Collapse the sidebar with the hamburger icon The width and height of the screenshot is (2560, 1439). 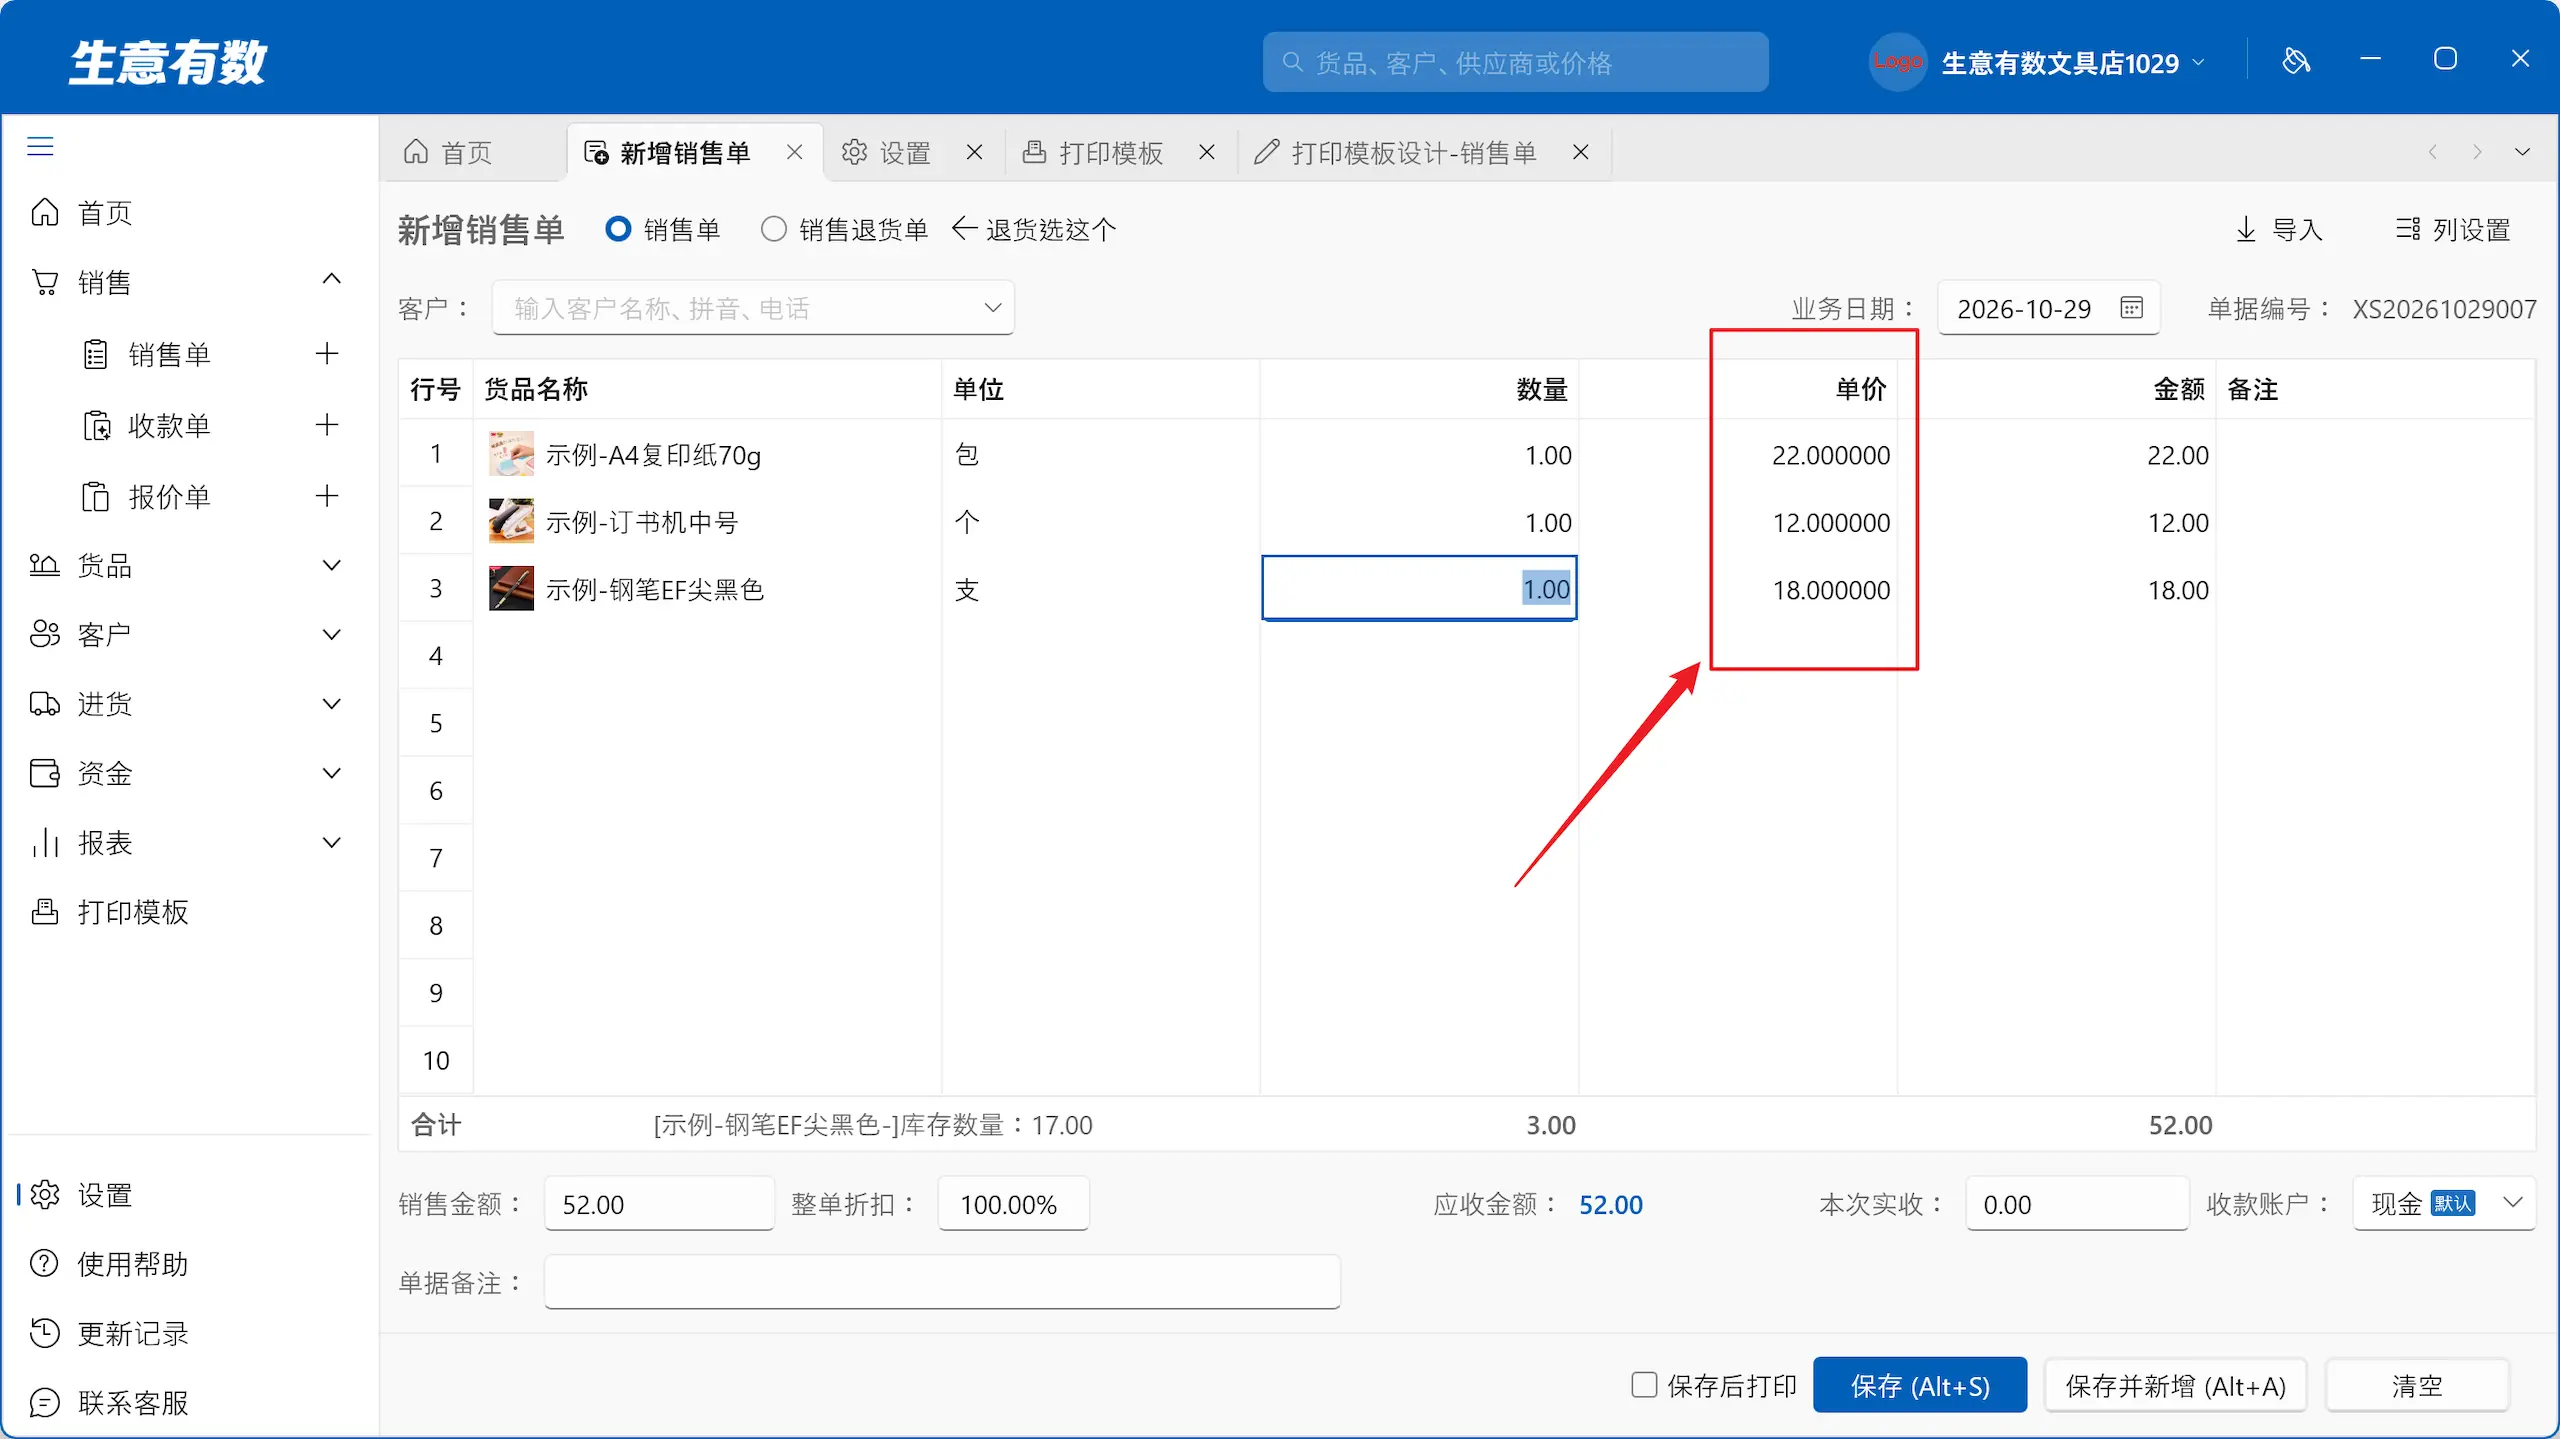(x=40, y=146)
